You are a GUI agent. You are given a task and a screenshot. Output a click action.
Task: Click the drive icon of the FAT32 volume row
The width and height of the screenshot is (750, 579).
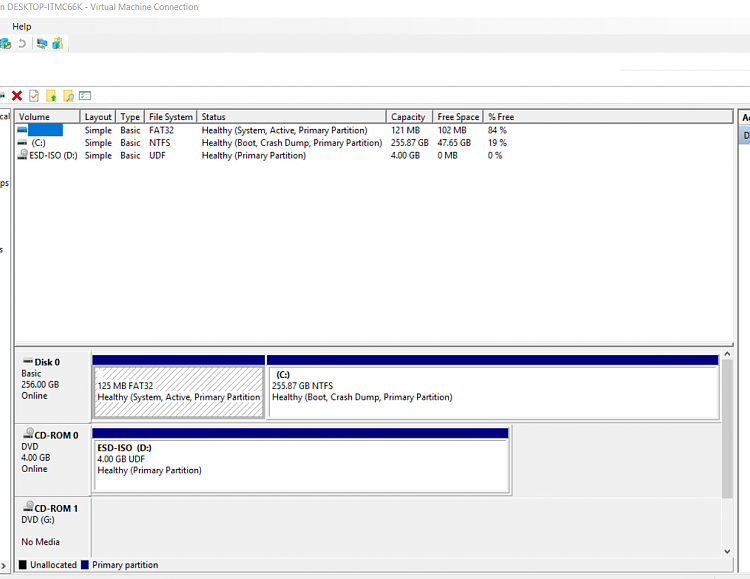point(22,130)
